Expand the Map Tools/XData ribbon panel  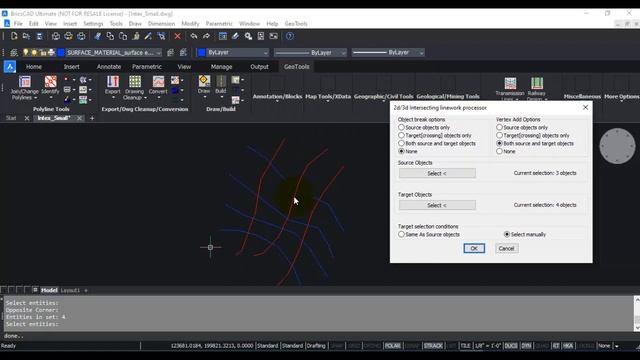[x=328, y=97]
